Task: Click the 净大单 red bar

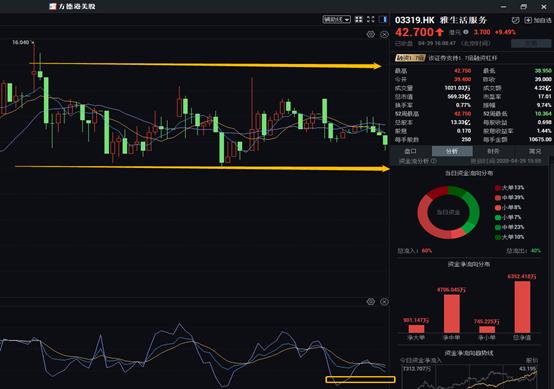Action: 416,329
